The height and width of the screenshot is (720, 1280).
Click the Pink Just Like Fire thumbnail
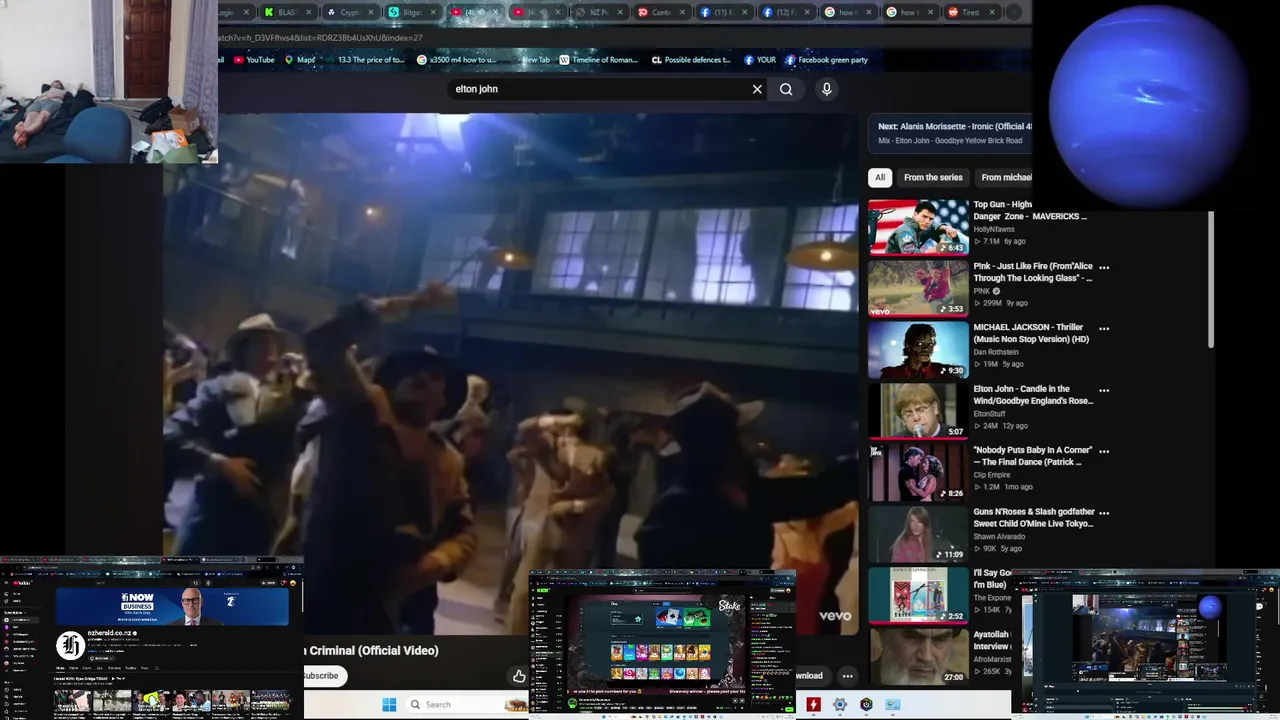918,289
